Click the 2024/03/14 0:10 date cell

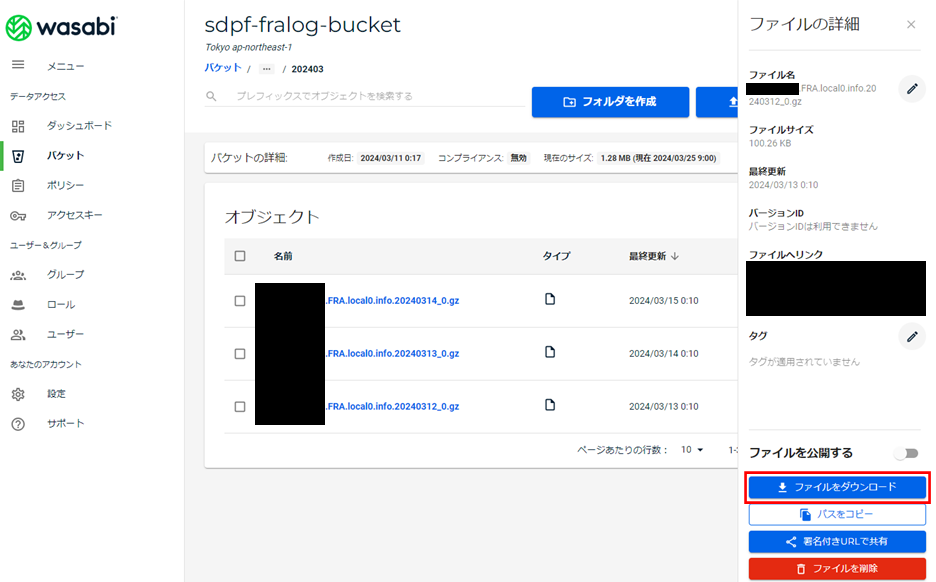[663, 354]
